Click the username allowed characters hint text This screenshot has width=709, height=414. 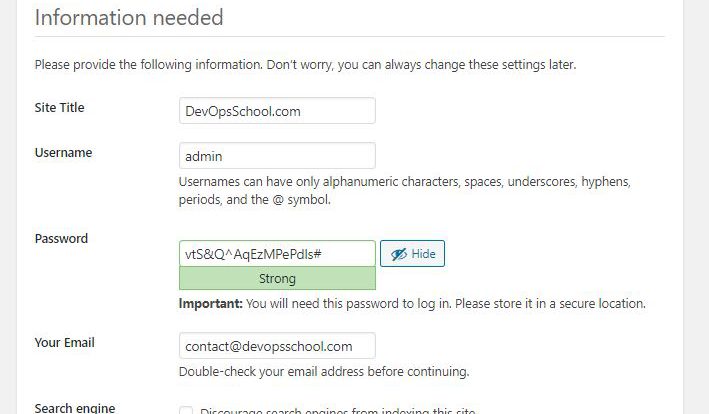click(x=404, y=190)
